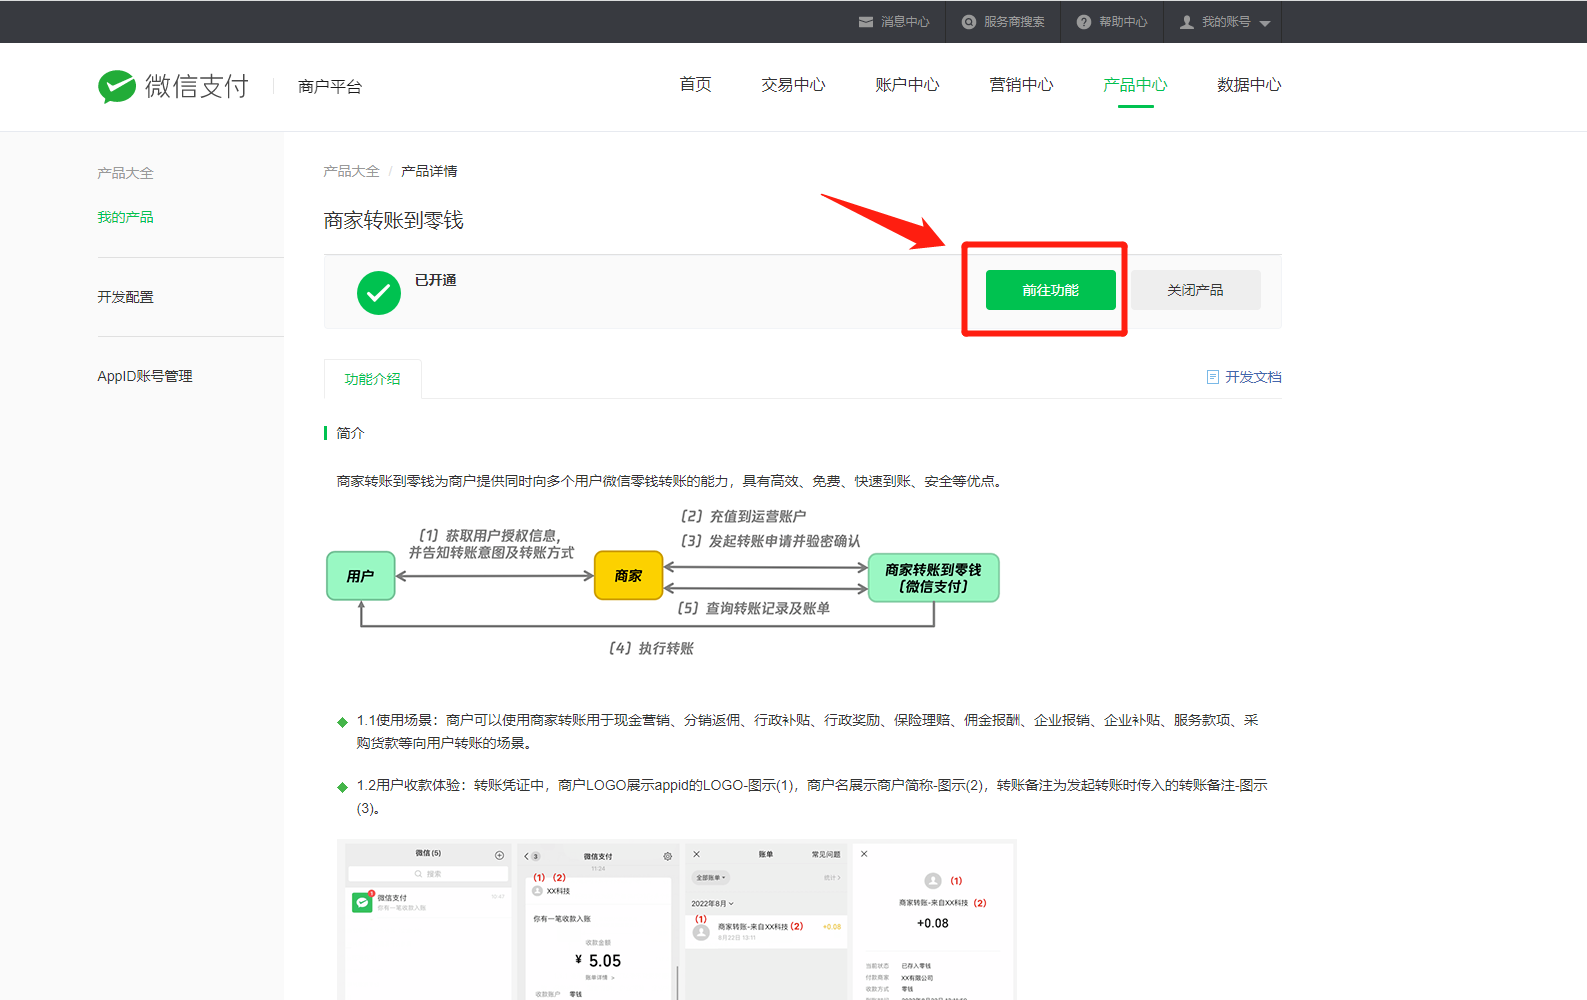The height and width of the screenshot is (1000, 1587).
Task: Click the ¥5.05 payment screenshot thumbnail
Action: [x=598, y=922]
